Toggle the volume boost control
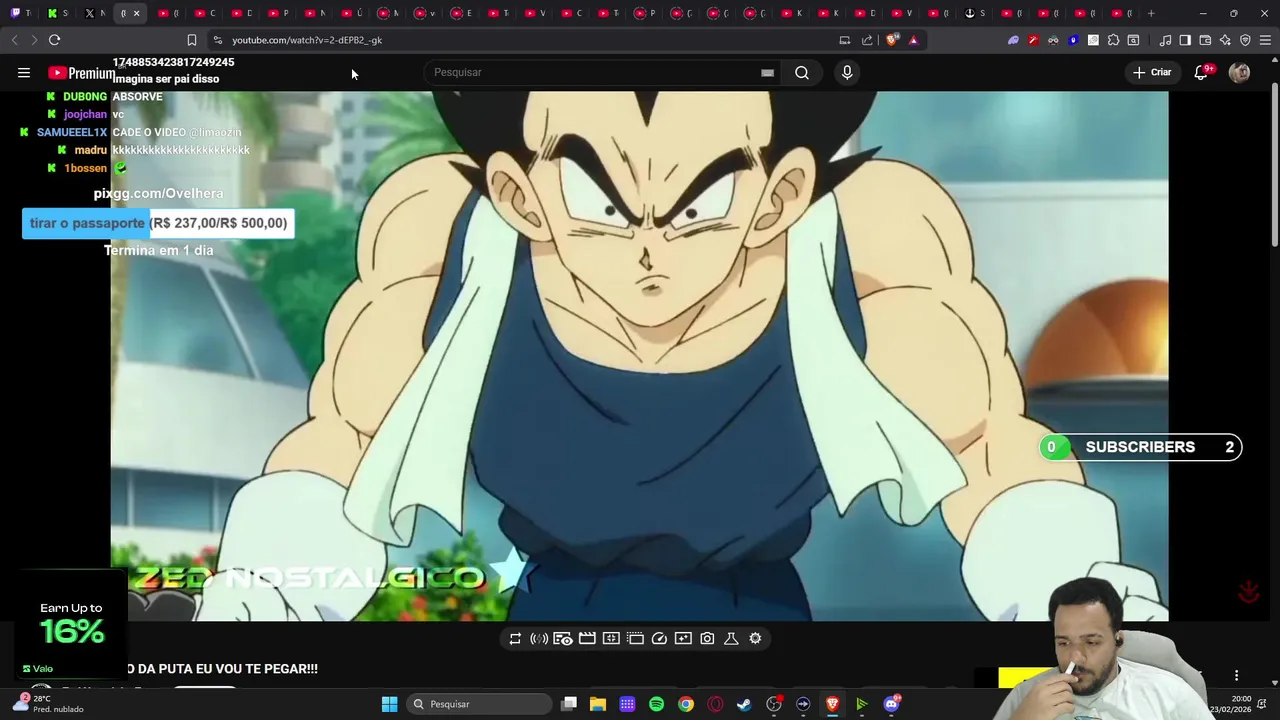 pyautogui.click(x=539, y=638)
